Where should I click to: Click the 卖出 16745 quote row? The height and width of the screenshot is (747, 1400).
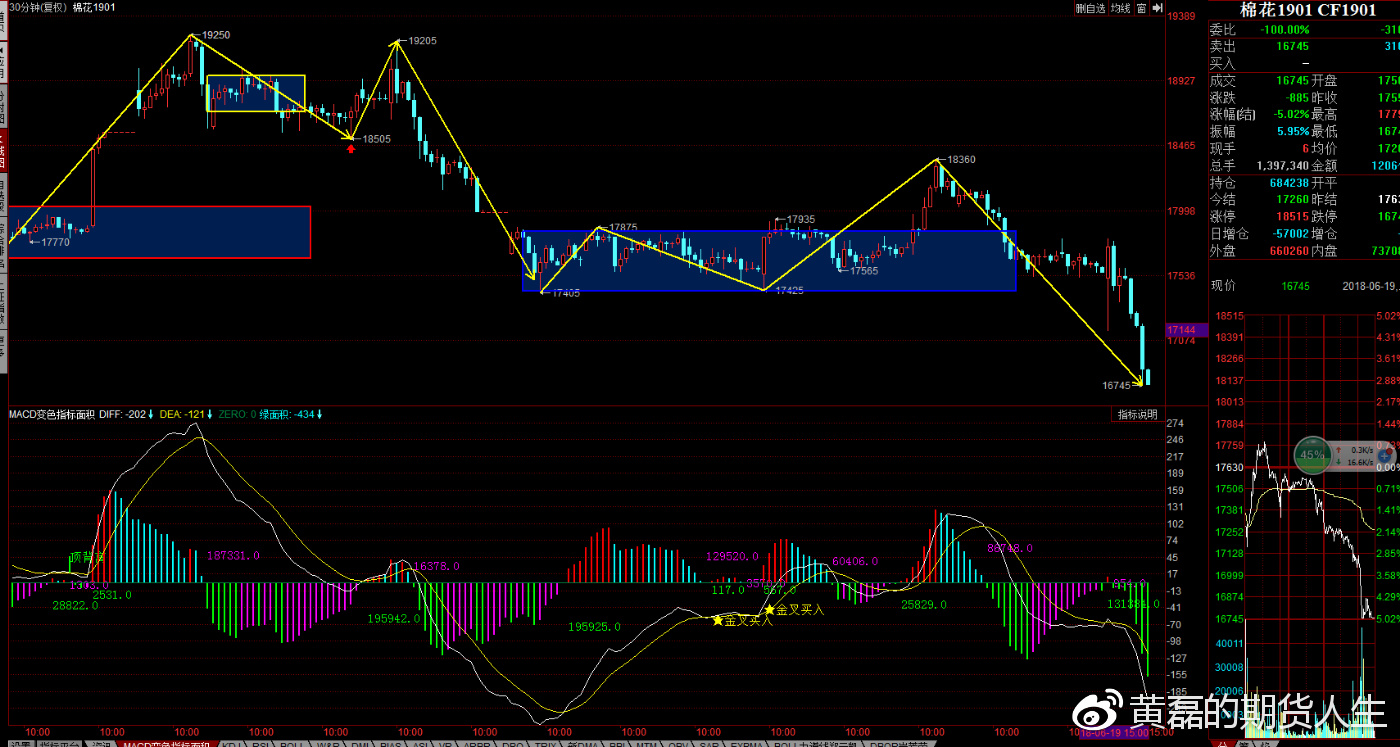1303,46
